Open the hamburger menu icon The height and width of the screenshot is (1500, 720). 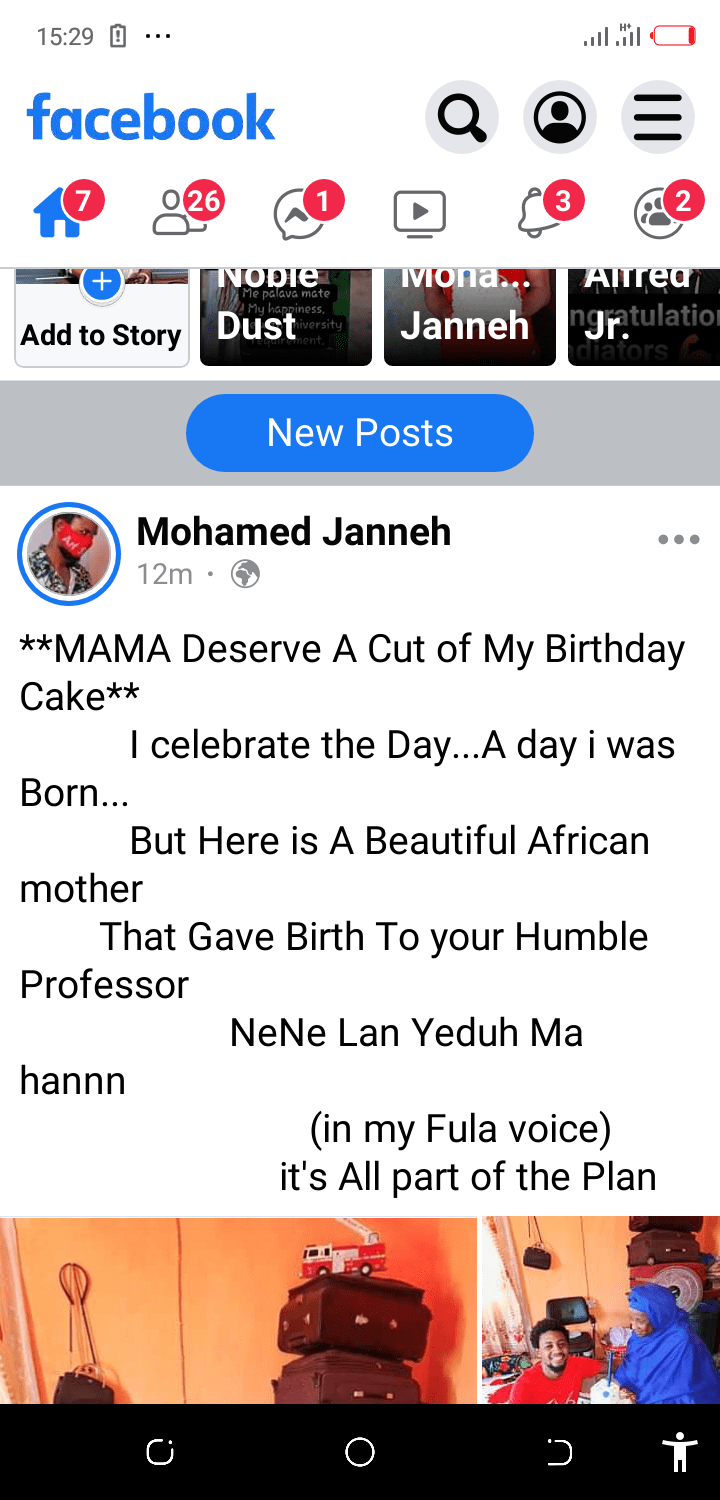657,118
